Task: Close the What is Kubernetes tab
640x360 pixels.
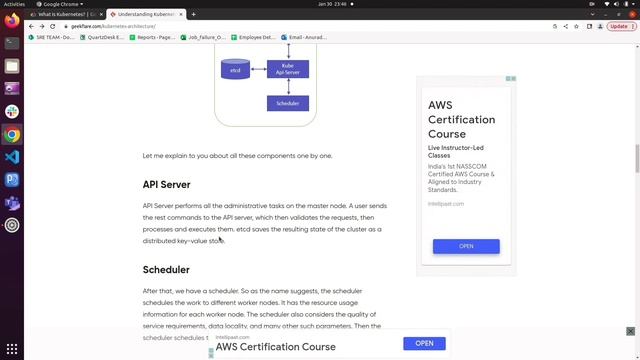Action: pyautogui.click(x=102, y=14)
